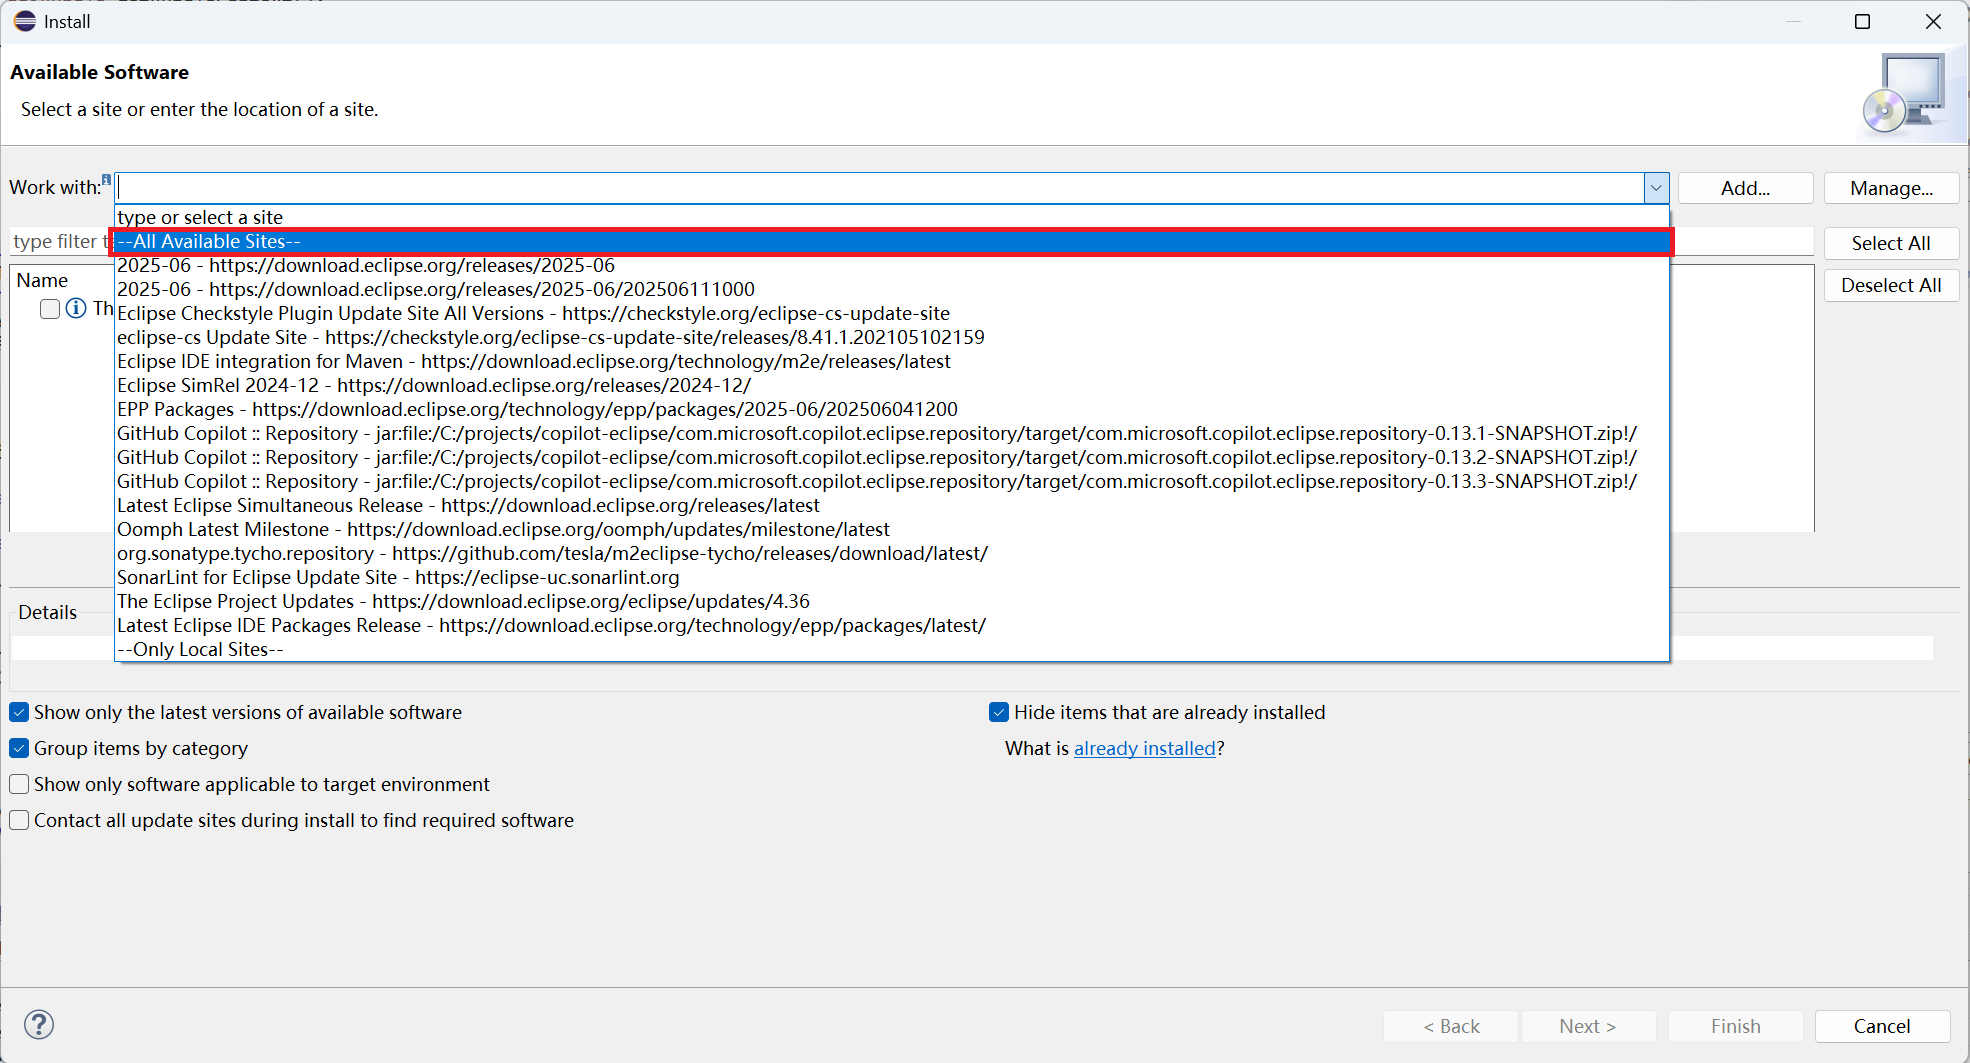Select GitHub Copilot Repository 0.13.3-SNAPSHOT entry
1970x1063 pixels.
[x=892, y=481]
